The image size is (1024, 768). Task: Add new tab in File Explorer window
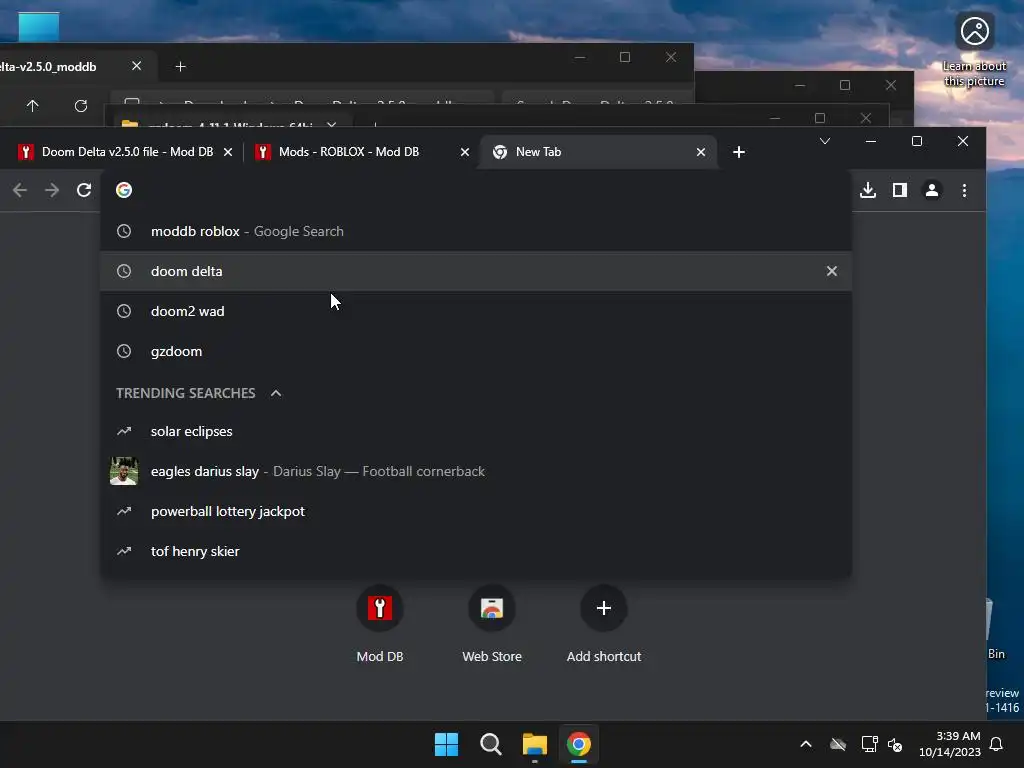(x=180, y=67)
